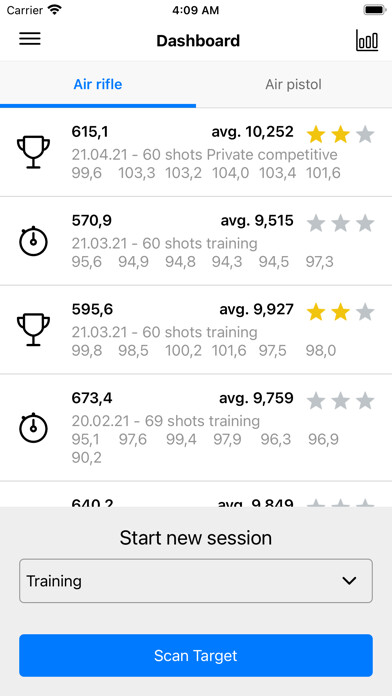Switch to the Air pistol tab
The width and height of the screenshot is (392, 696).
click(x=293, y=84)
